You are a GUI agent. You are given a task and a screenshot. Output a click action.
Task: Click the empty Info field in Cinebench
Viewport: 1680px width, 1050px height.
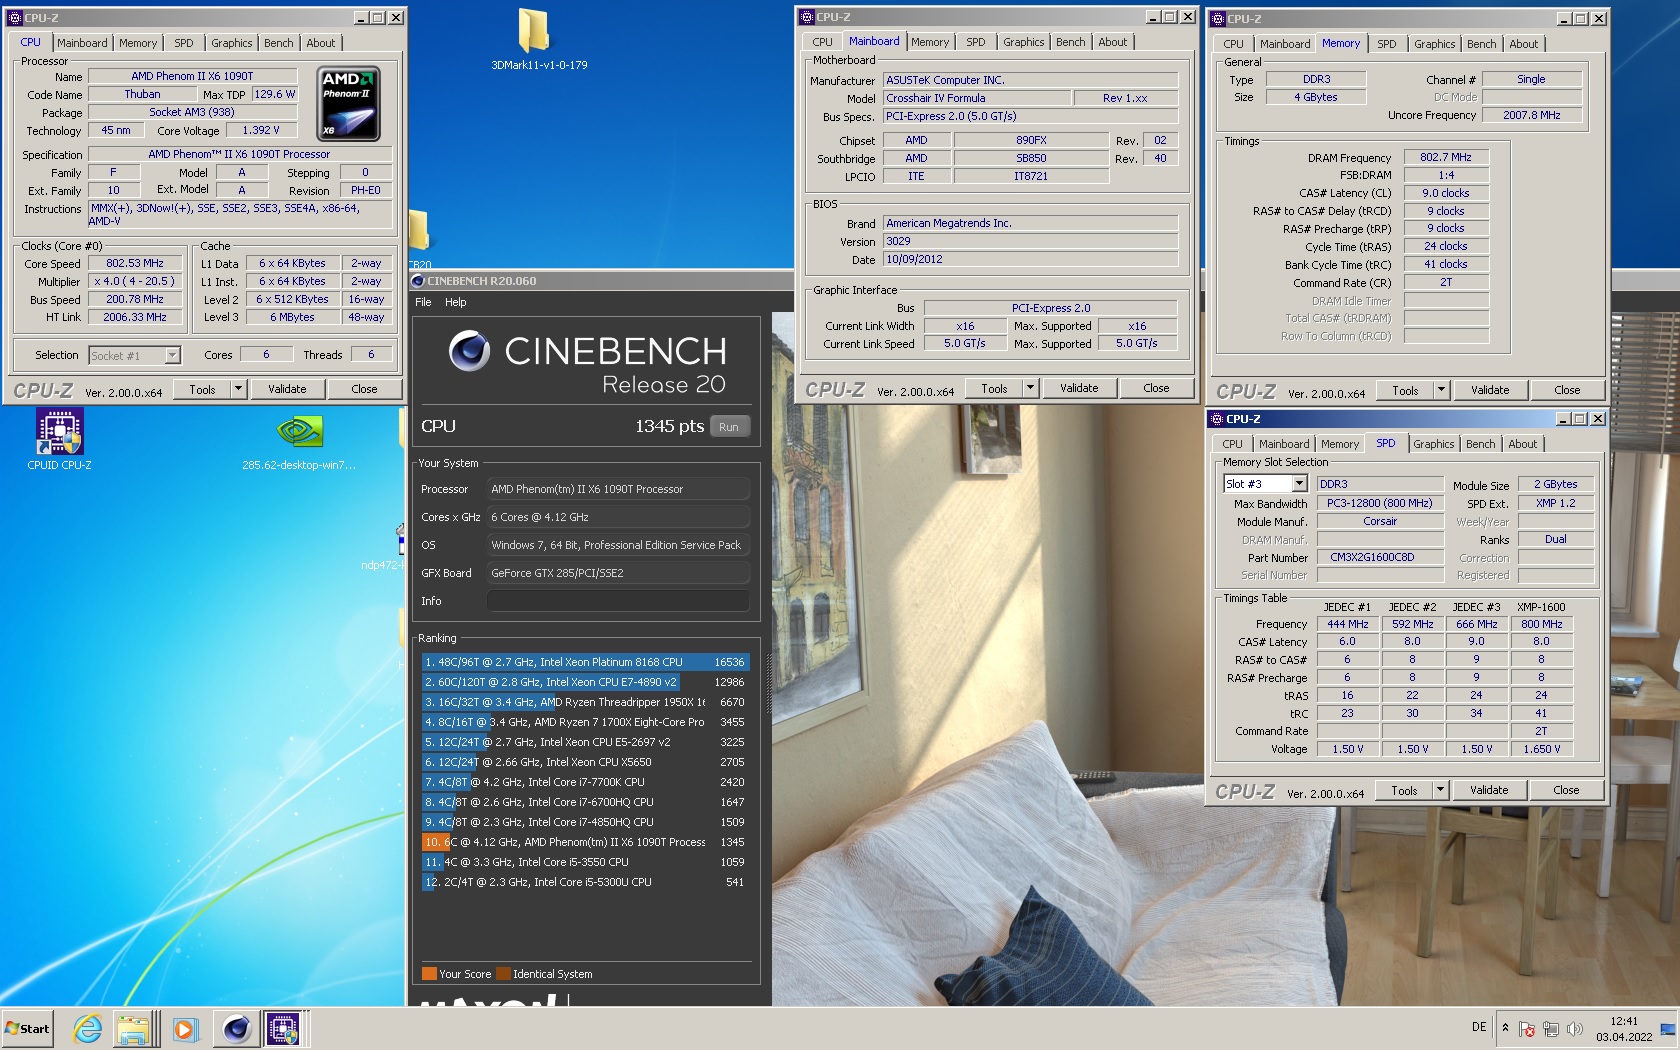click(618, 601)
